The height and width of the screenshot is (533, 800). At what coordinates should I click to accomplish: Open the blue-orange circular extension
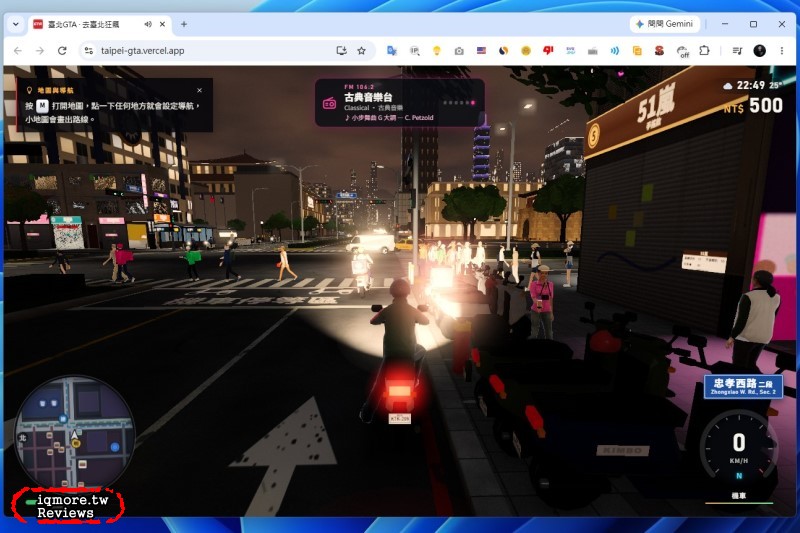click(504, 50)
